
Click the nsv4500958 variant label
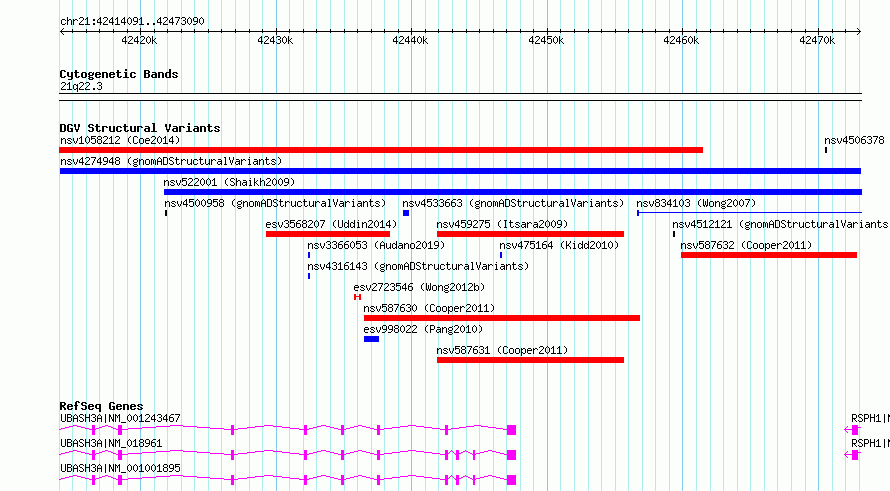click(x=275, y=203)
